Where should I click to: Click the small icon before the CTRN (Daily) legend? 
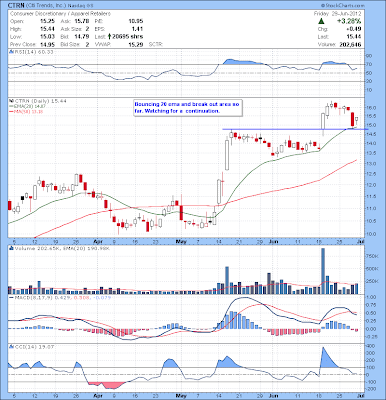point(11,101)
